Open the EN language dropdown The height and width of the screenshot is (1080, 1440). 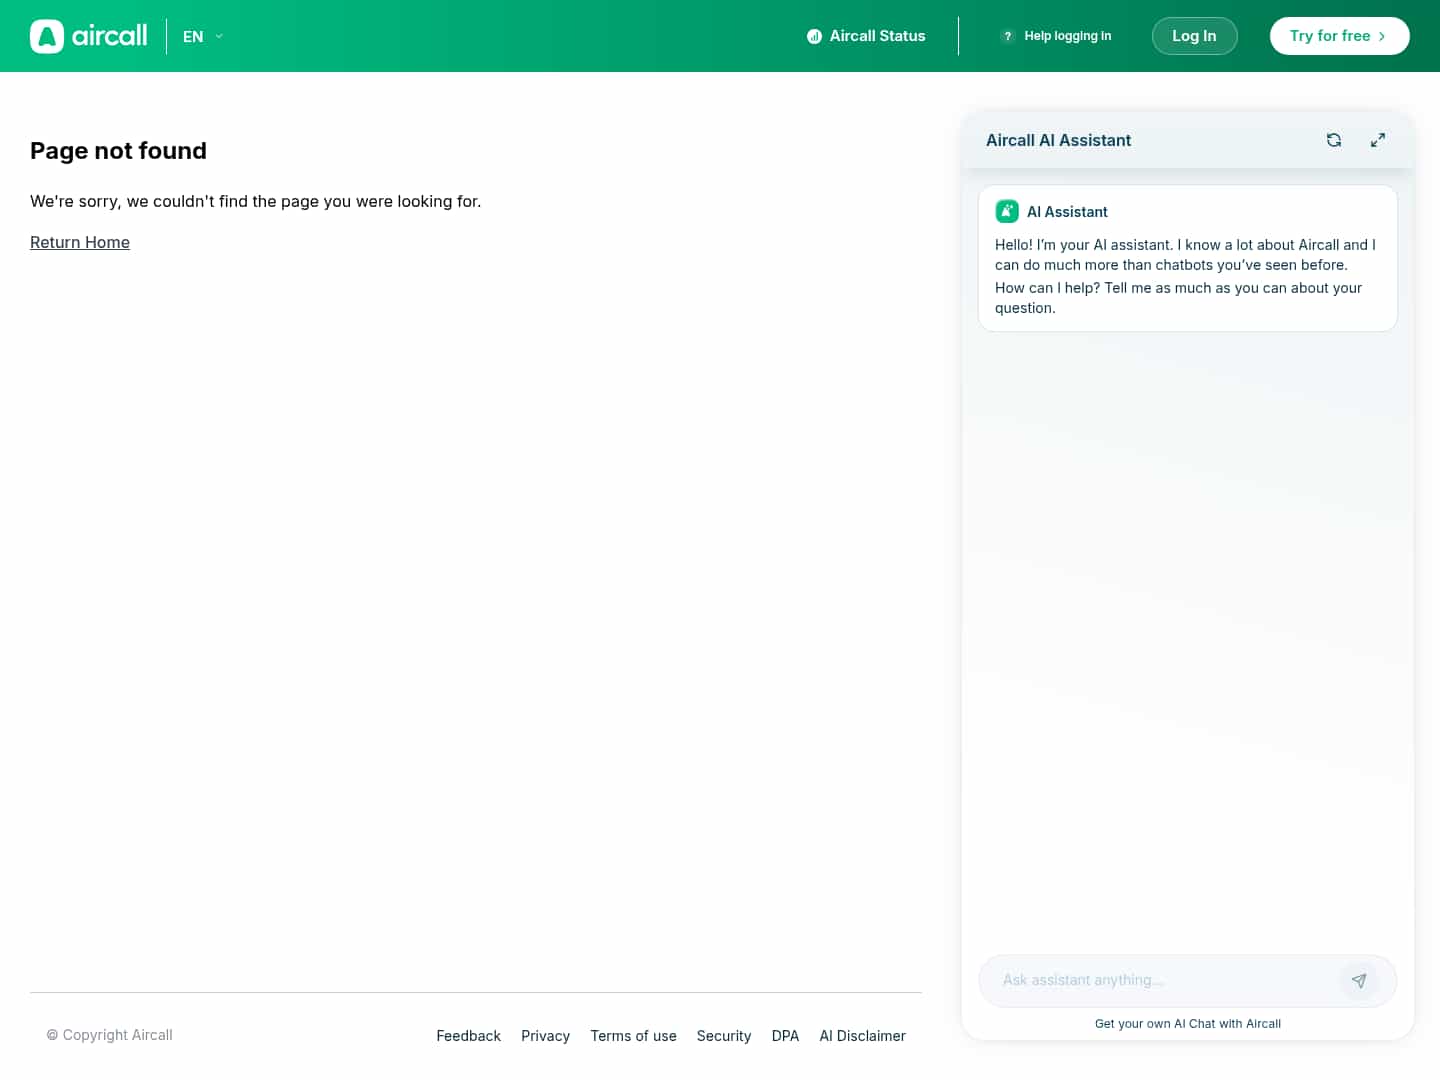coord(203,36)
